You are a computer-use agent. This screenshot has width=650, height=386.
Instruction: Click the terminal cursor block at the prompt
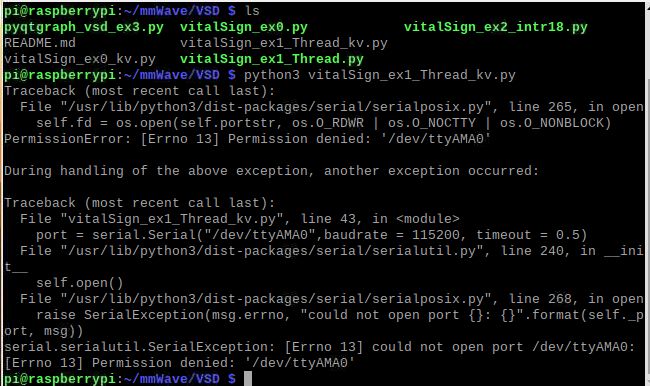coord(248,379)
